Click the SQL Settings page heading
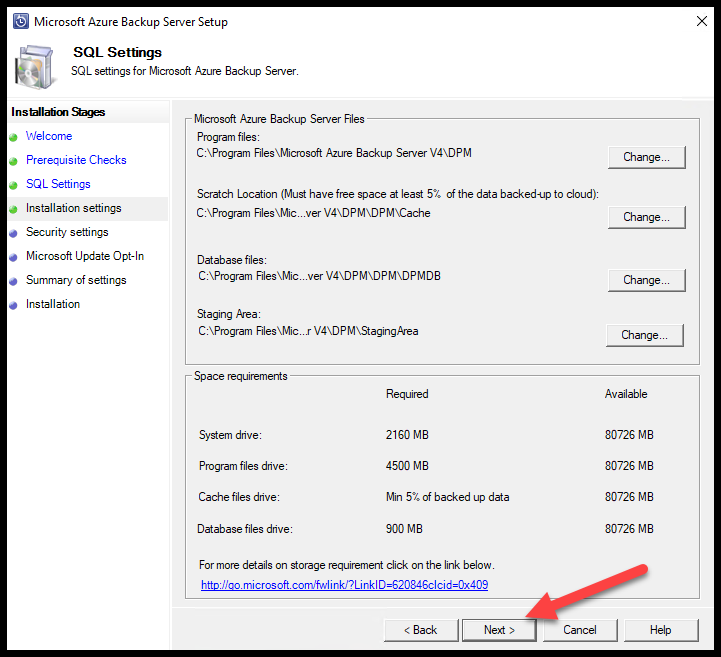 tap(118, 52)
